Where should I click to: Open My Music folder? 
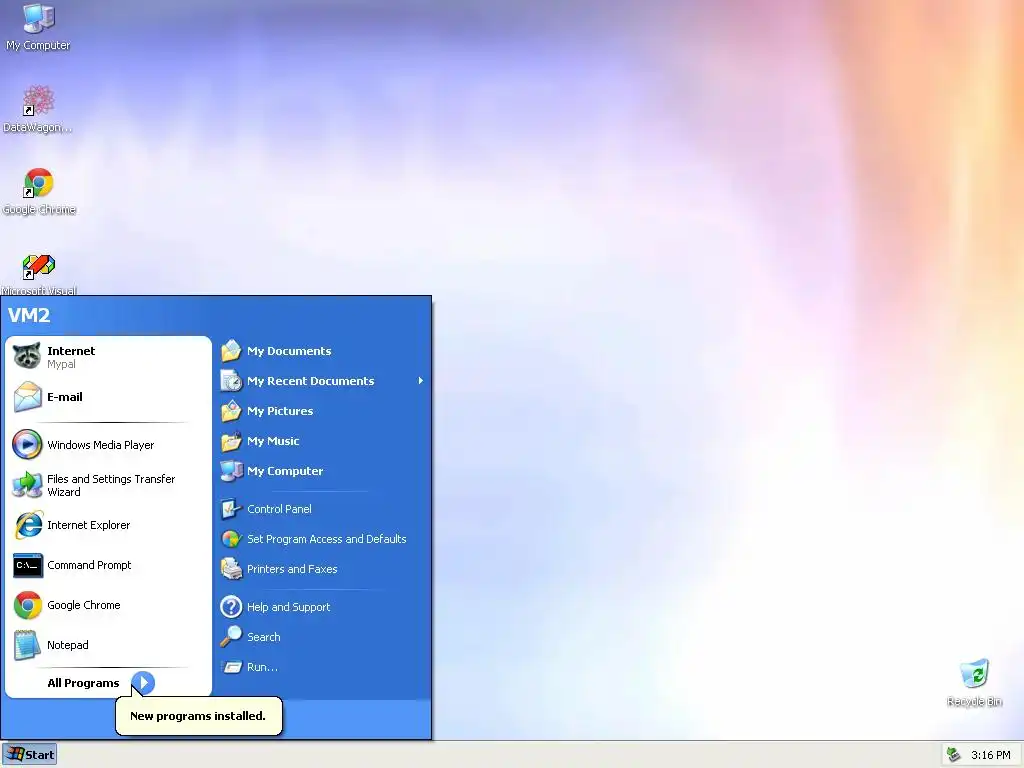[x=323, y=441]
